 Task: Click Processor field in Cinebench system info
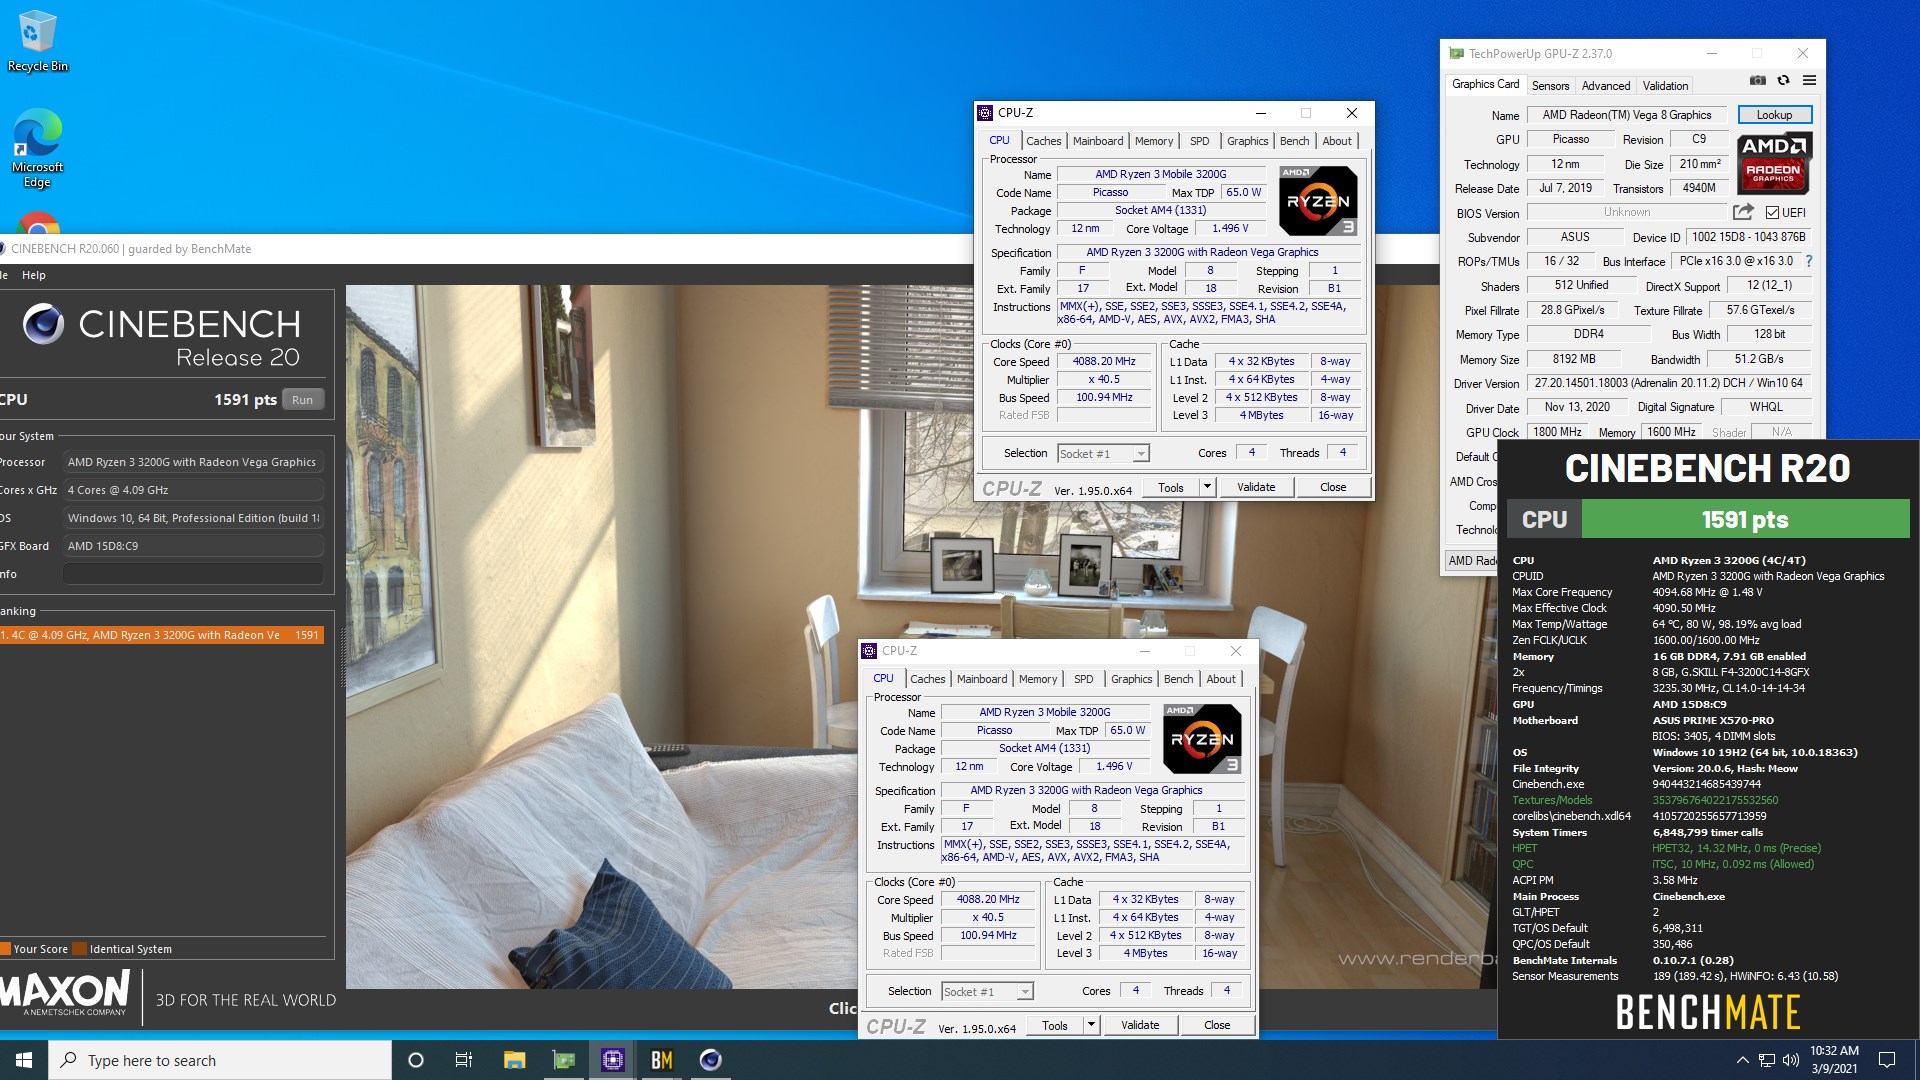[x=192, y=462]
